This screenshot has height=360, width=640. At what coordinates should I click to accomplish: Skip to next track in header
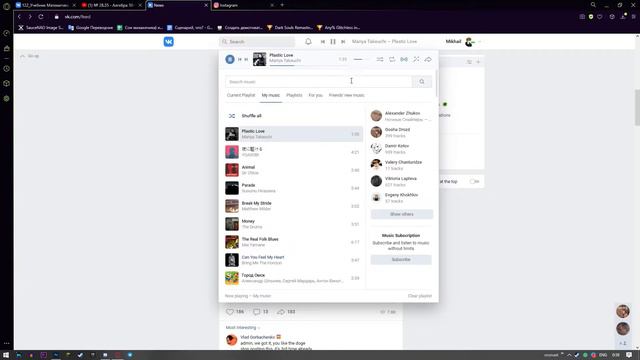point(343,42)
